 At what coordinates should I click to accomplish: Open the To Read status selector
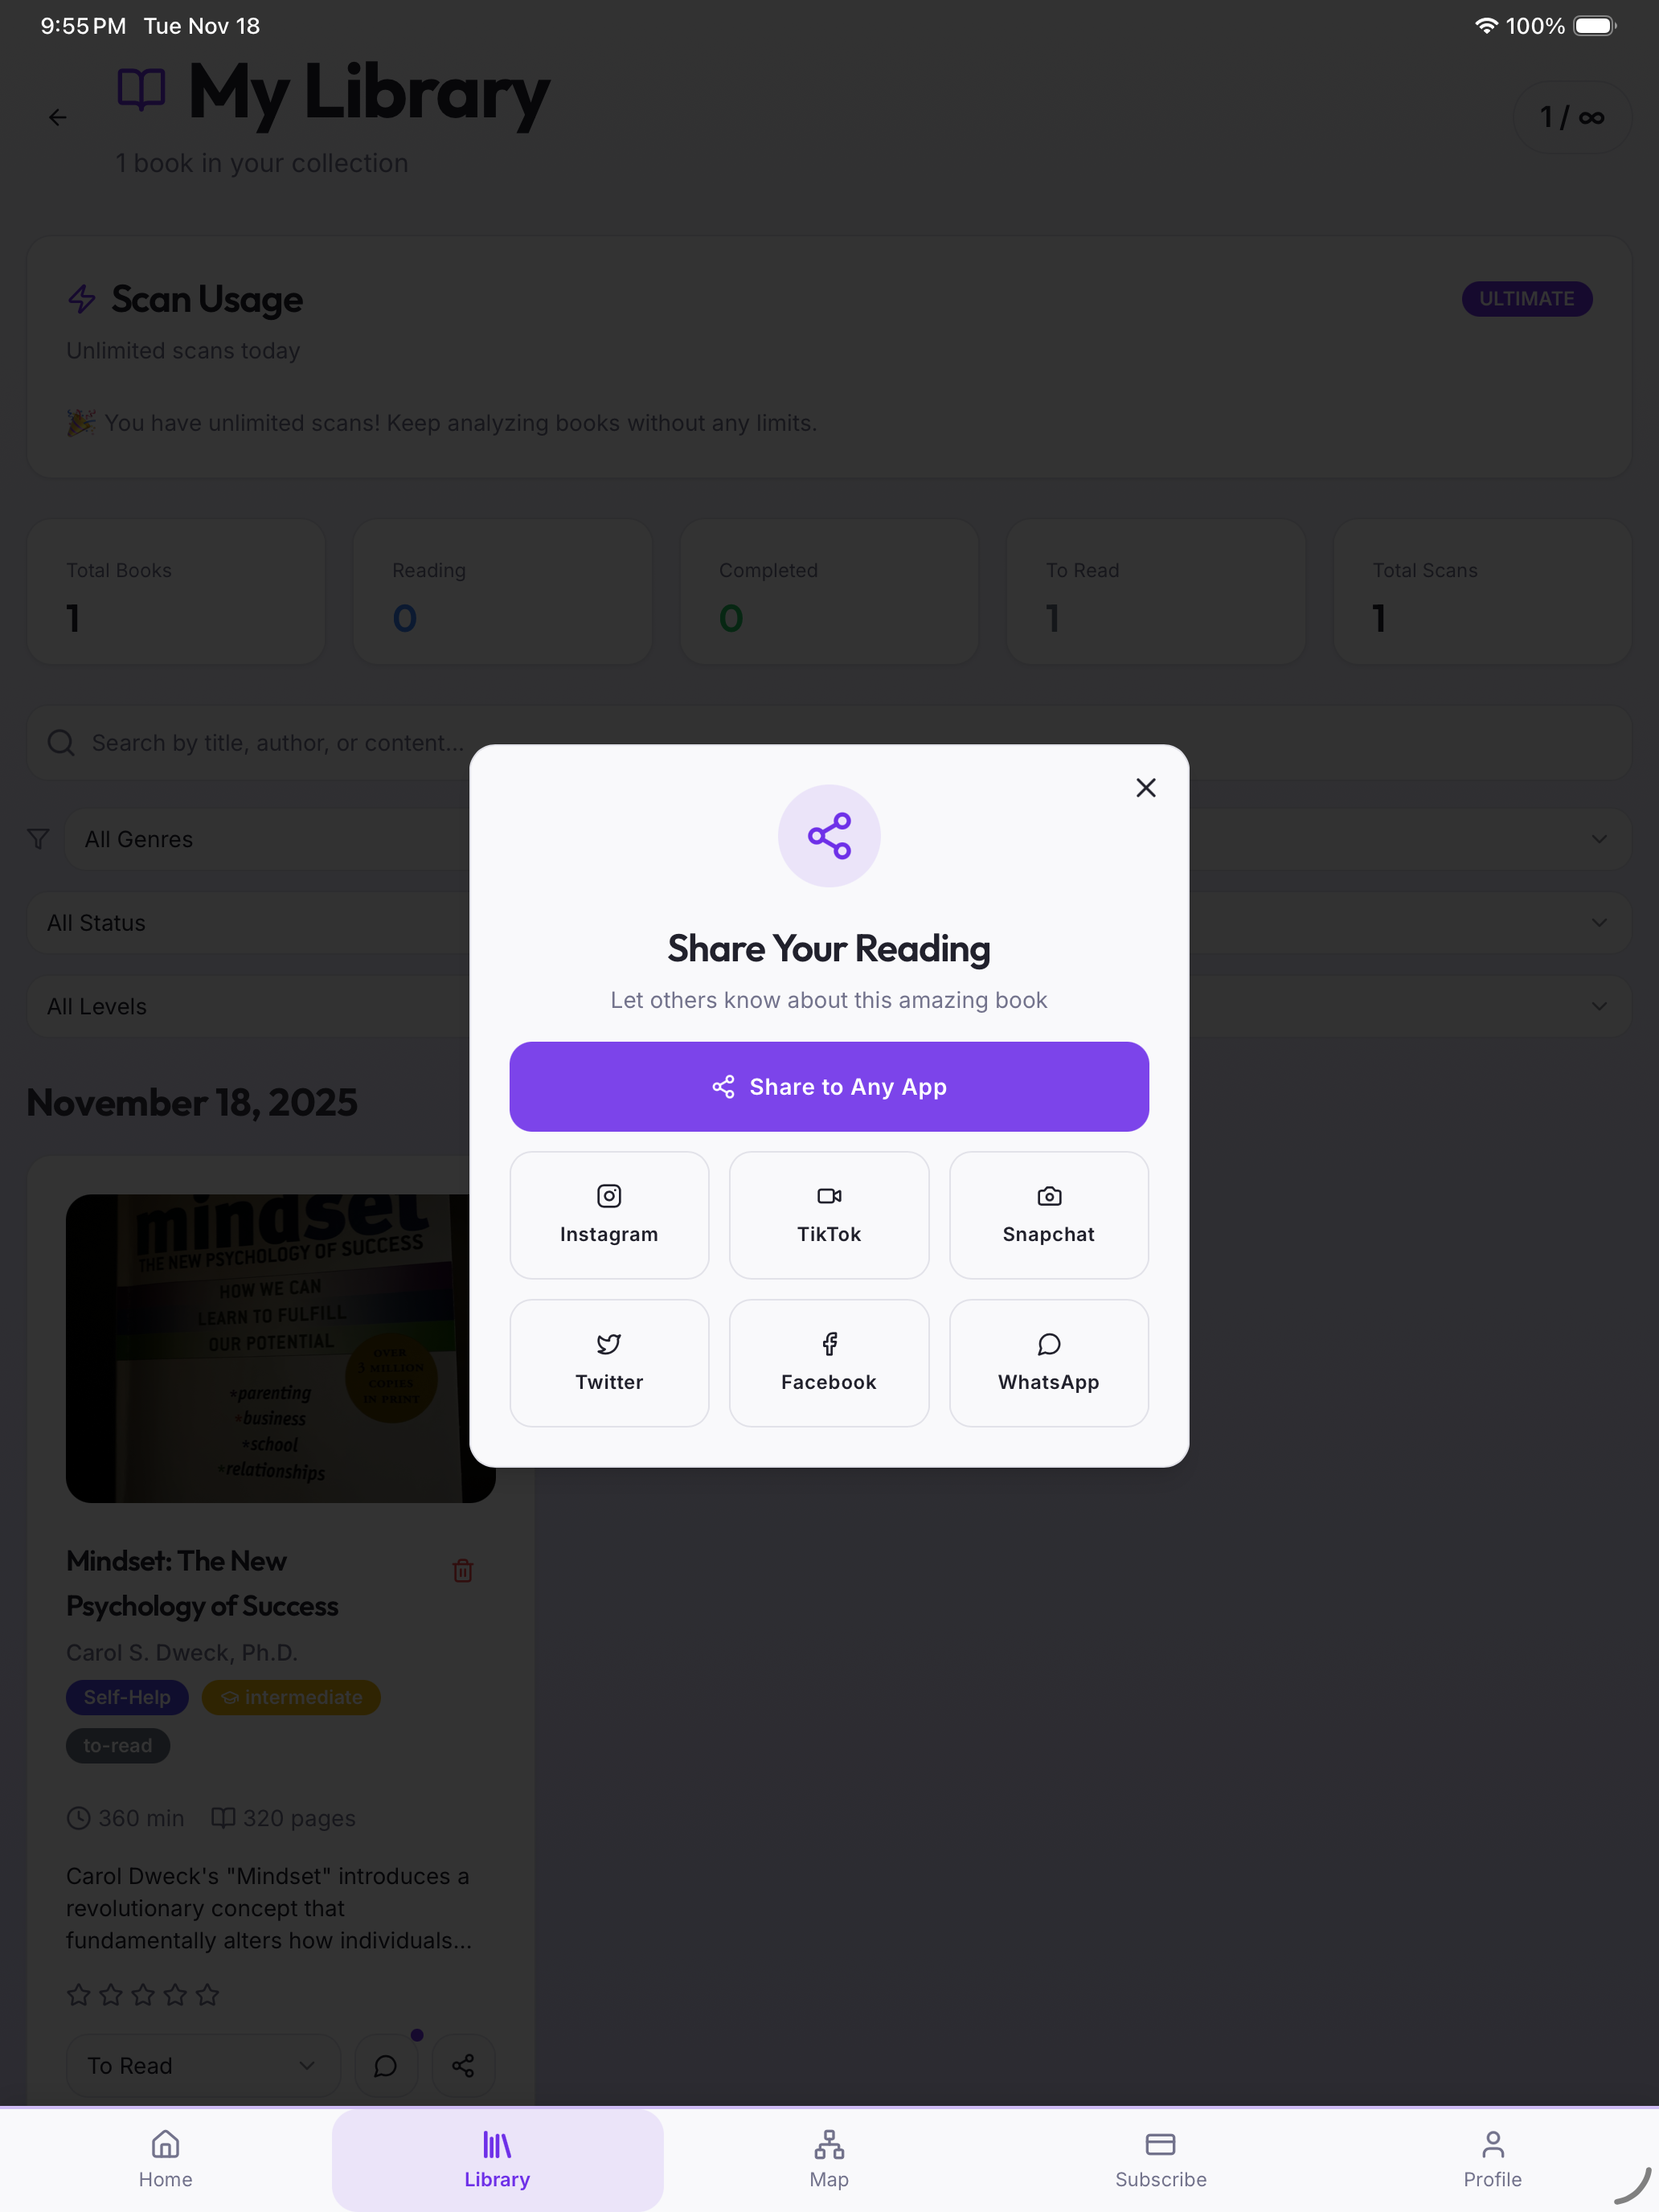(202, 2065)
